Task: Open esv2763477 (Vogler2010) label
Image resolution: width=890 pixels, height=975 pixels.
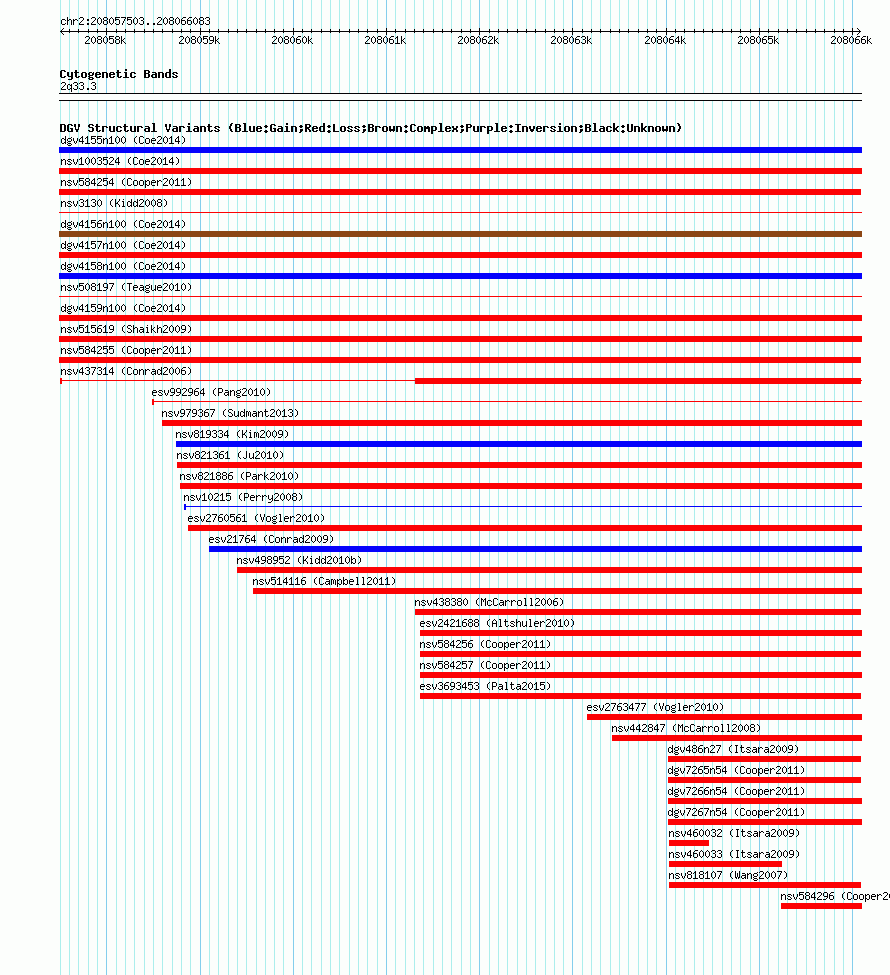Action: click(x=656, y=708)
